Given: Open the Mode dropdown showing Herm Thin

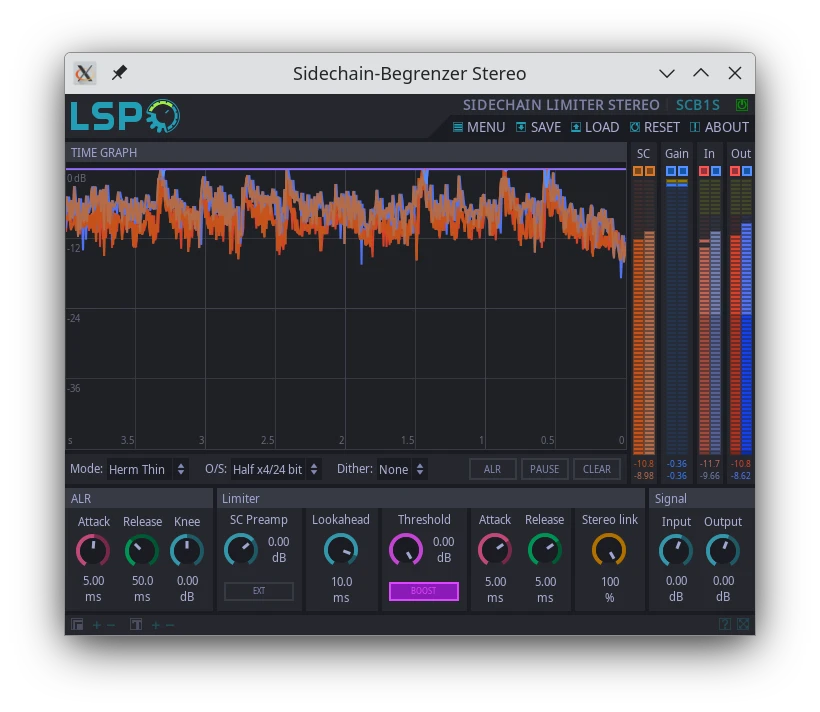Looking at the screenshot, I should pyautogui.click(x=147, y=469).
